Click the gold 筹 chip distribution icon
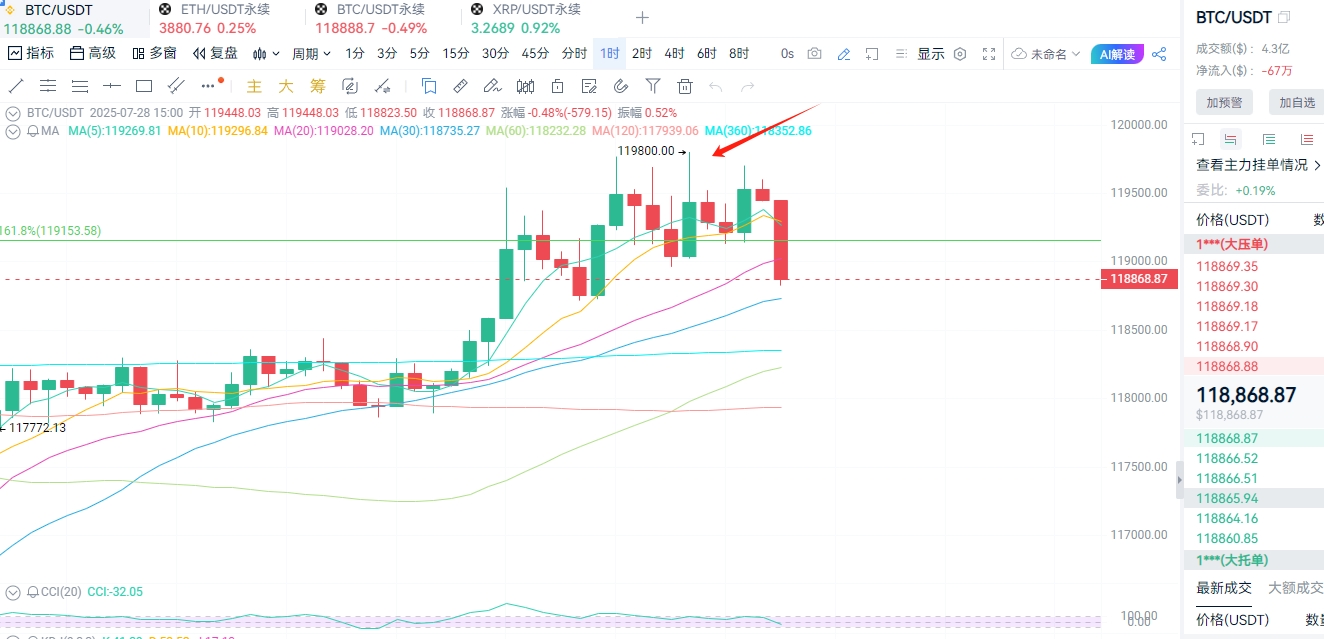Screen dimensions: 1324x639 click(x=318, y=86)
